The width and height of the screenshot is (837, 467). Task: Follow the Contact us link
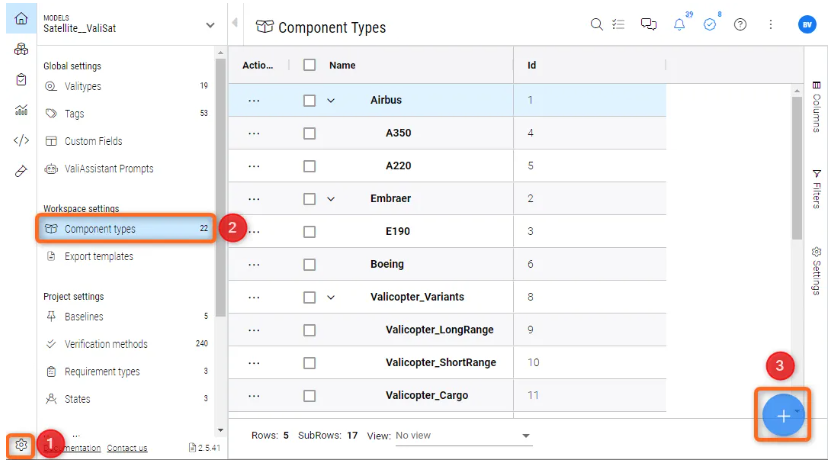[127, 448]
